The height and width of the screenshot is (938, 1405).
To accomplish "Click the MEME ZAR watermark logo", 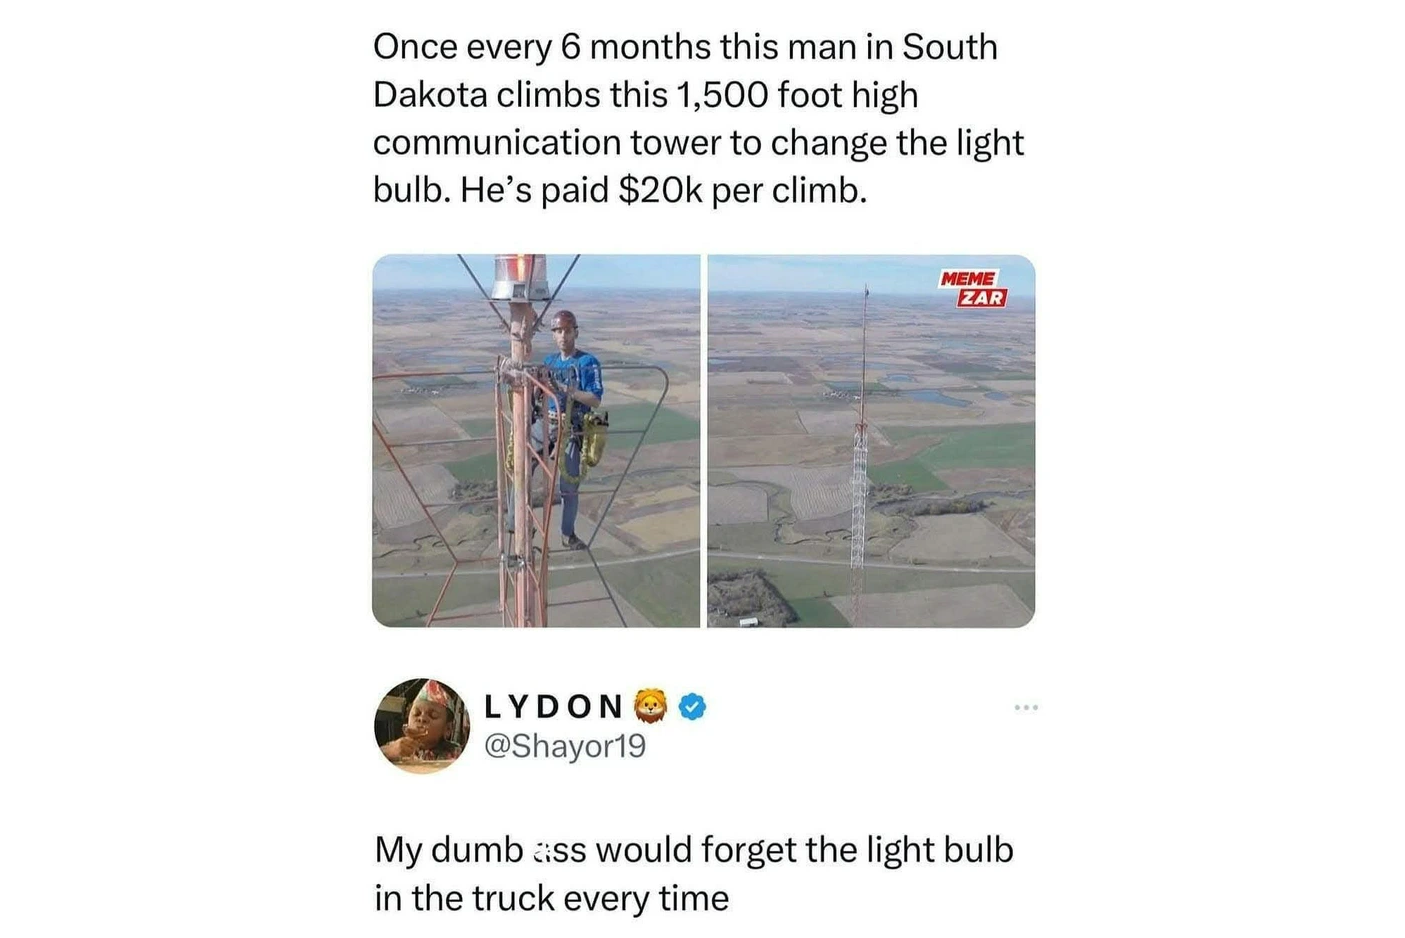I will click(x=972, y=288).
